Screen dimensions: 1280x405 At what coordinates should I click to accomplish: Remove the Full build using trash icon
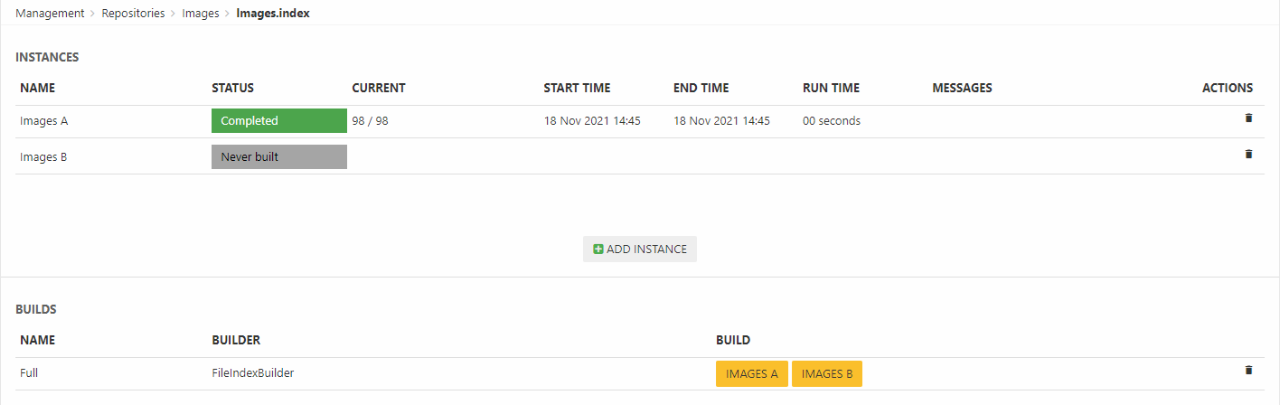click(x=1247, y=370)
